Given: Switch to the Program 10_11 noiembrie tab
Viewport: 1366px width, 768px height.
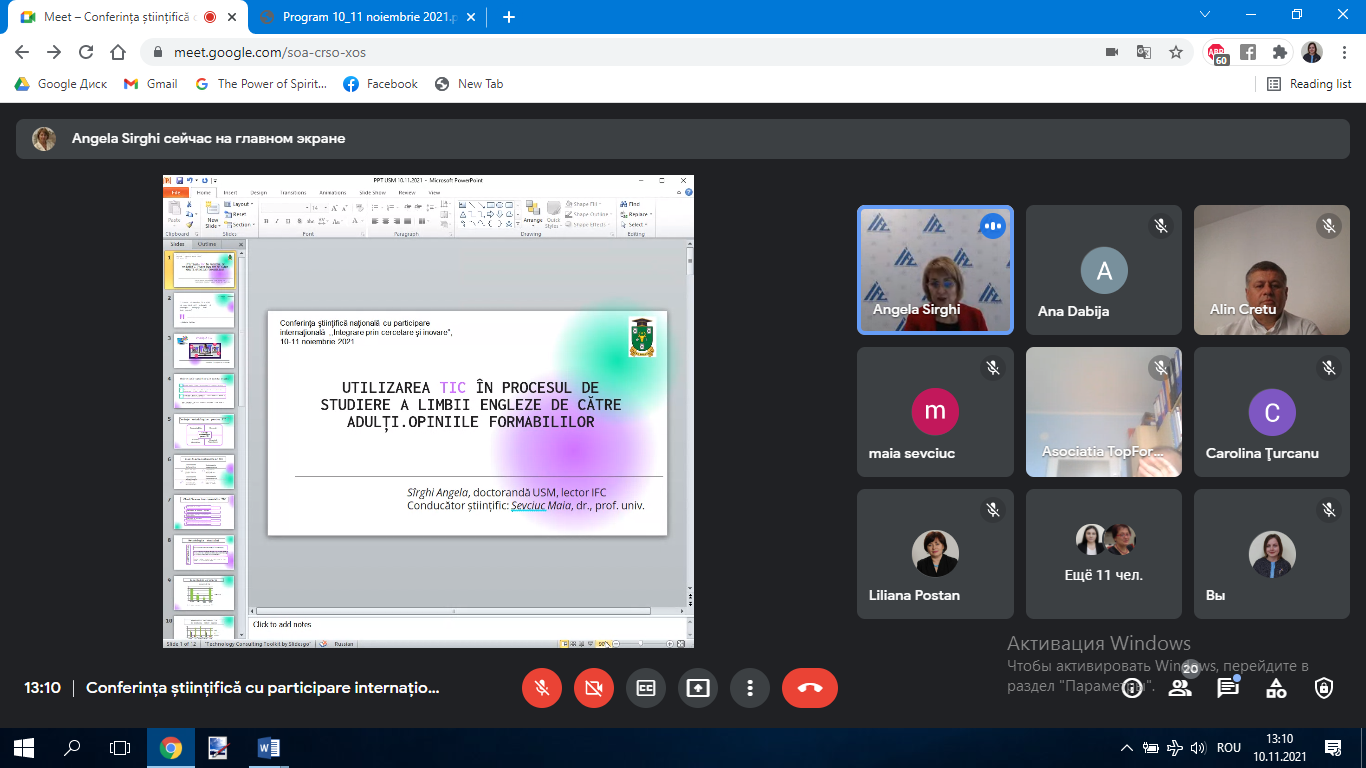Looking at the screenshot, I should point(360,17).
